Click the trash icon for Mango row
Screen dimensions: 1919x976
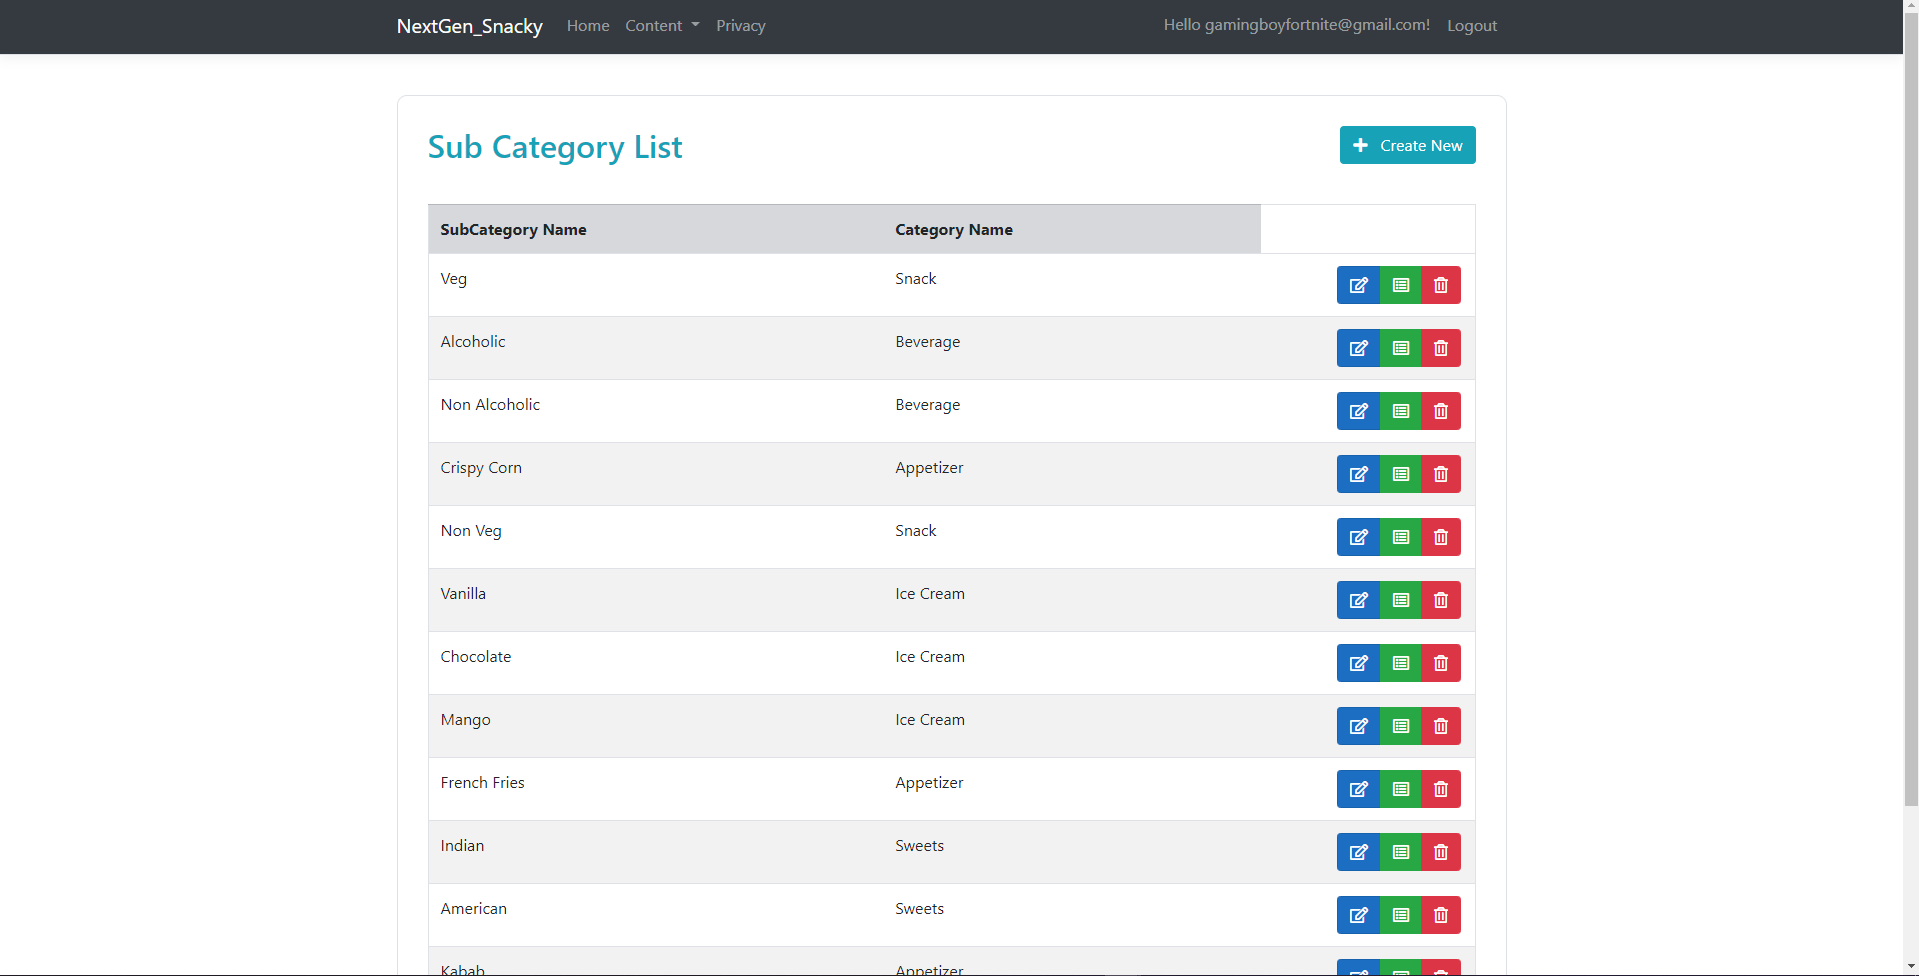click(x=1440, y=726)
